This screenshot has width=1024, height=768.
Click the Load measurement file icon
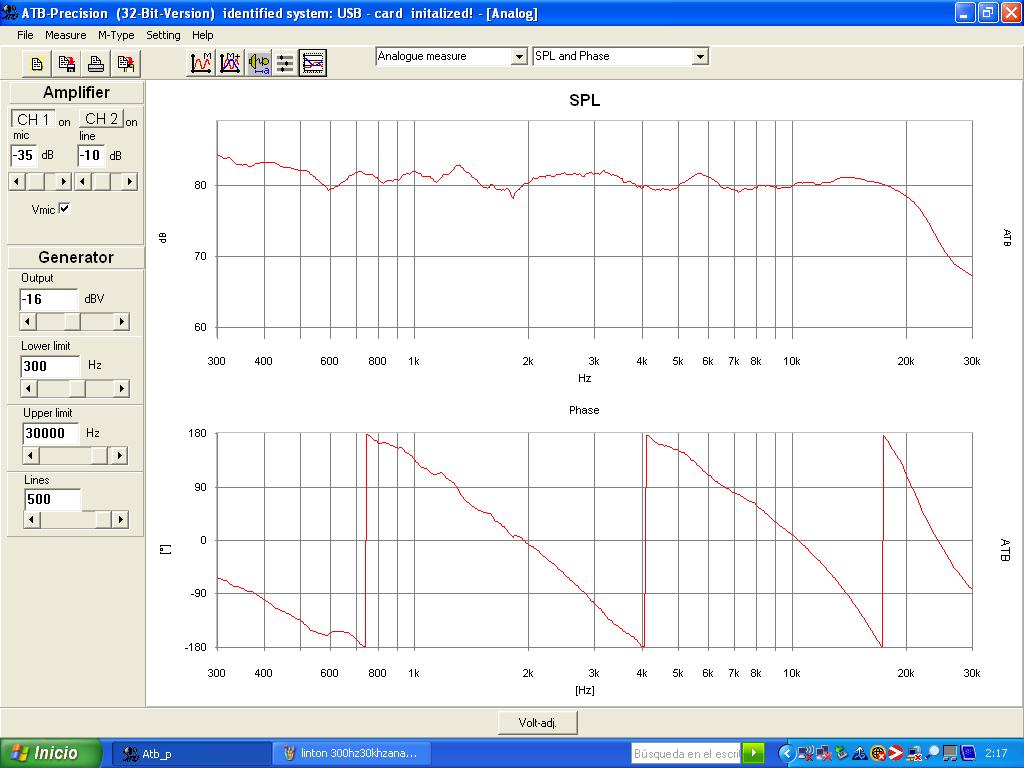tap(125, 63)
